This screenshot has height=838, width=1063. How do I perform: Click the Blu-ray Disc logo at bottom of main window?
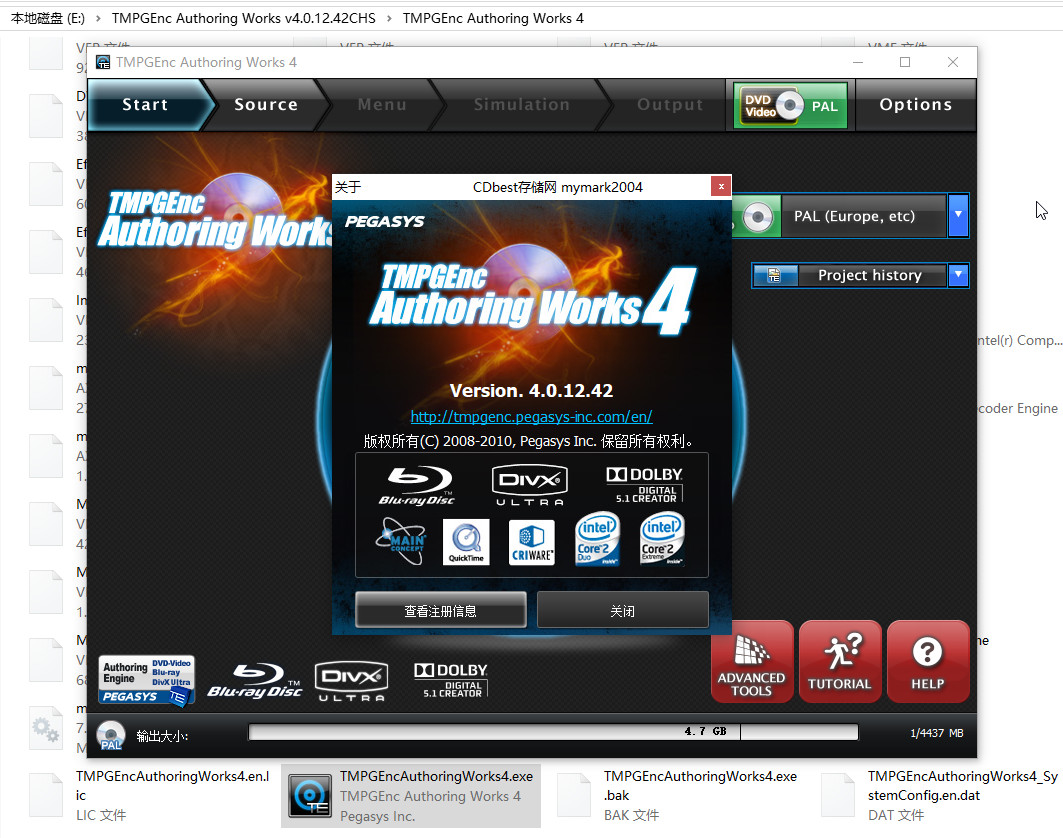tap(255, 681)
